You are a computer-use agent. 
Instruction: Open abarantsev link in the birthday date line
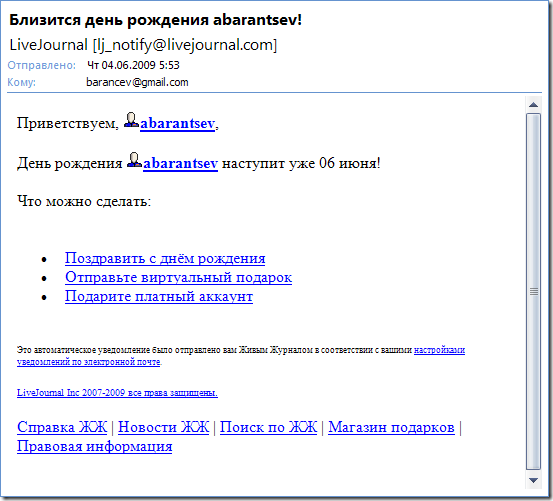pos(180,163)
